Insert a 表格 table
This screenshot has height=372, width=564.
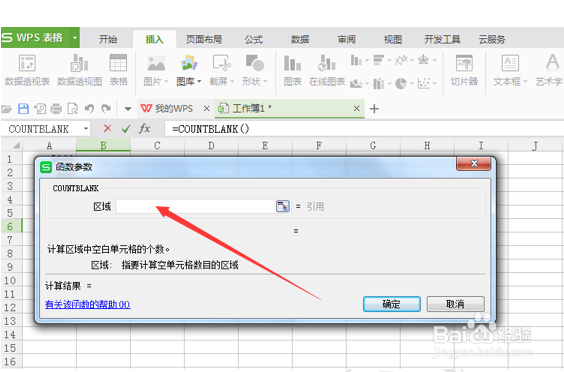118,71
